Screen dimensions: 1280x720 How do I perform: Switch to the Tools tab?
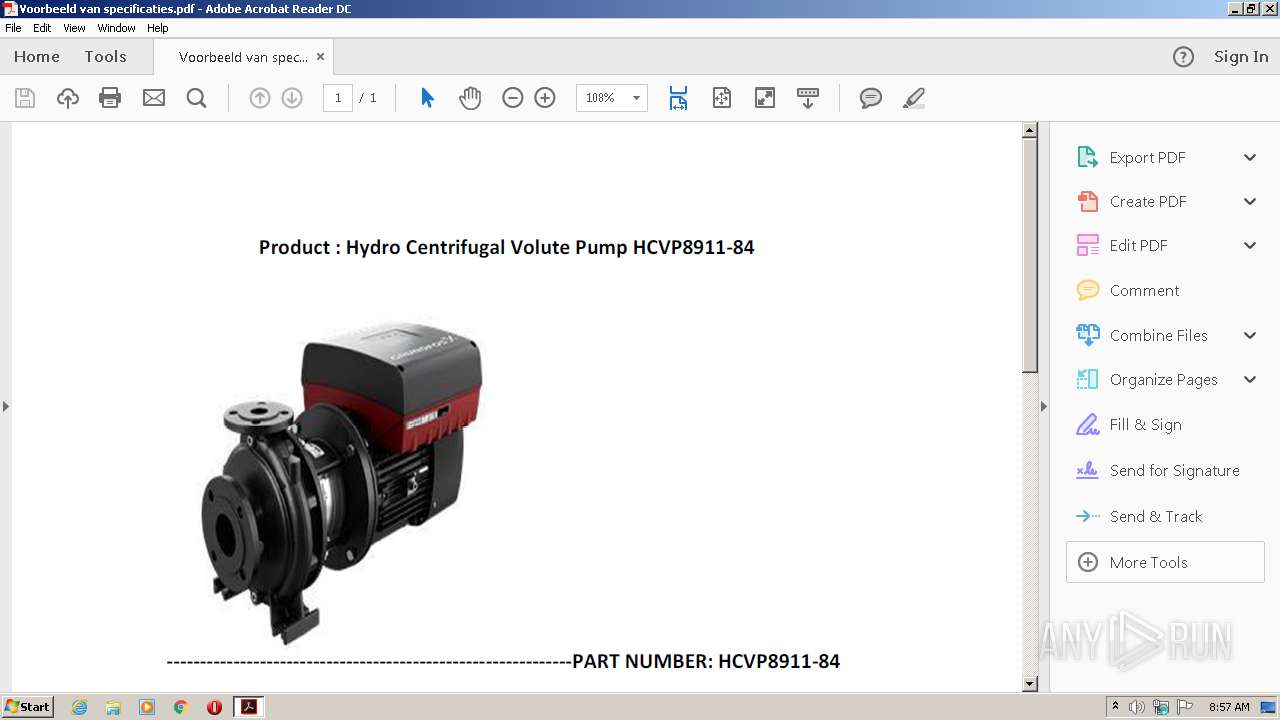click(105, 57)
